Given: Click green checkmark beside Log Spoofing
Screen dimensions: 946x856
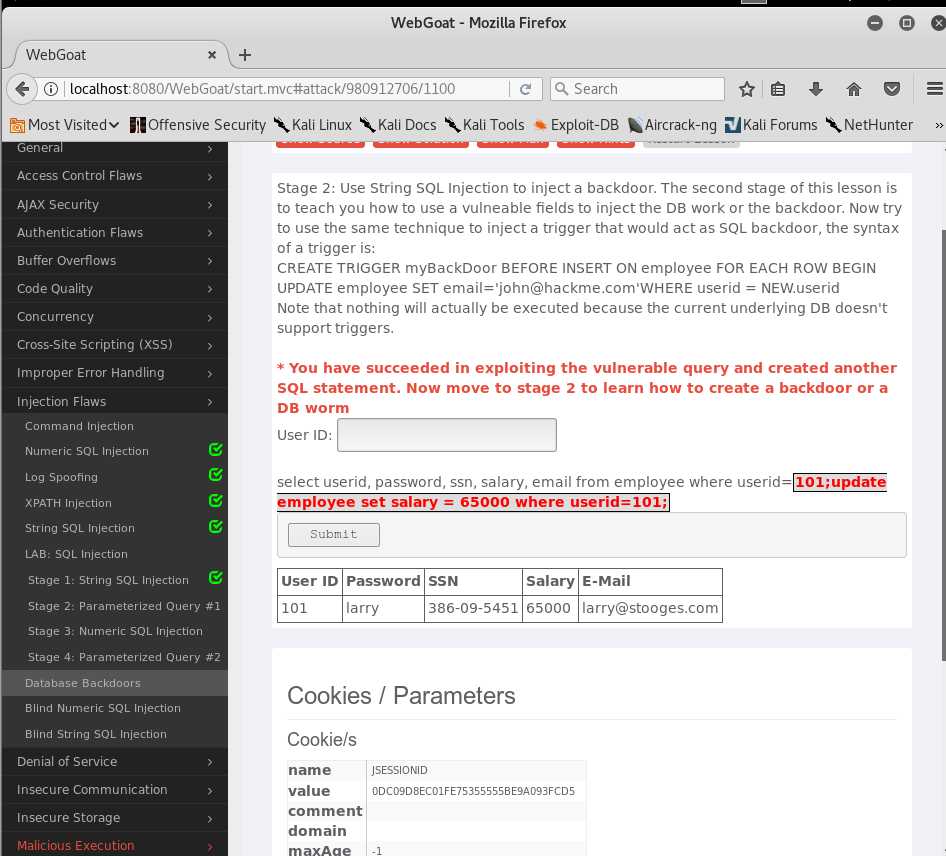Looking at the screenshot, I should (215, 475).
